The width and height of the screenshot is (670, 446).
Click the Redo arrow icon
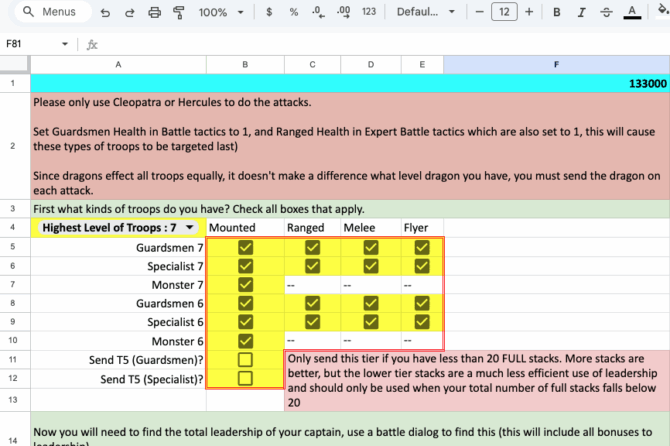129,12
